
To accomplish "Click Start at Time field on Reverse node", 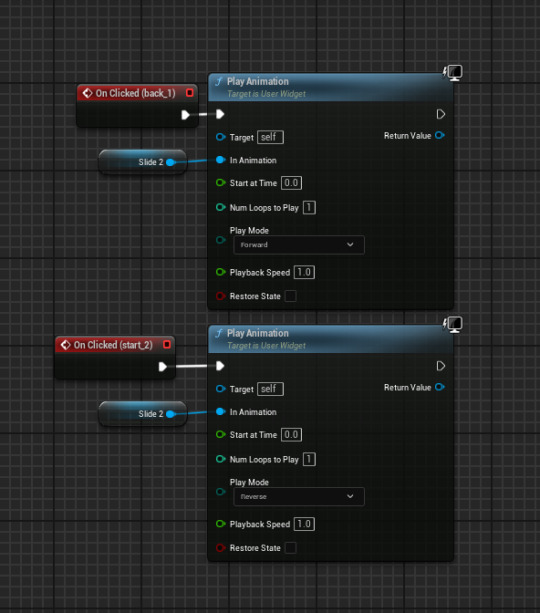I will [x=291, y=434].
